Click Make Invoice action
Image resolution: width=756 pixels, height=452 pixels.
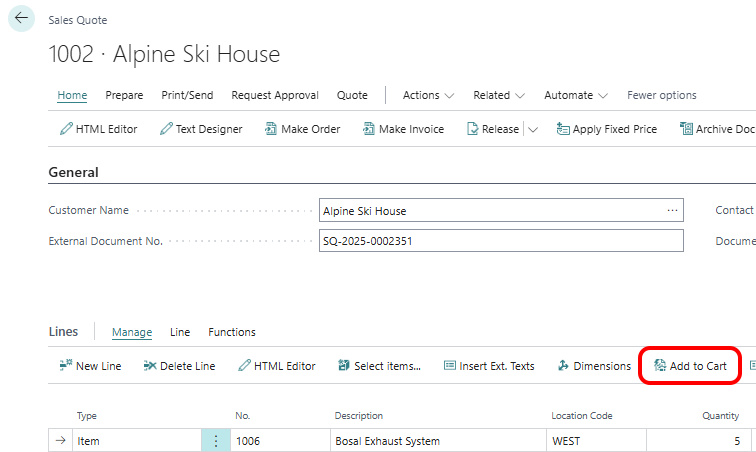pos(402,129)
